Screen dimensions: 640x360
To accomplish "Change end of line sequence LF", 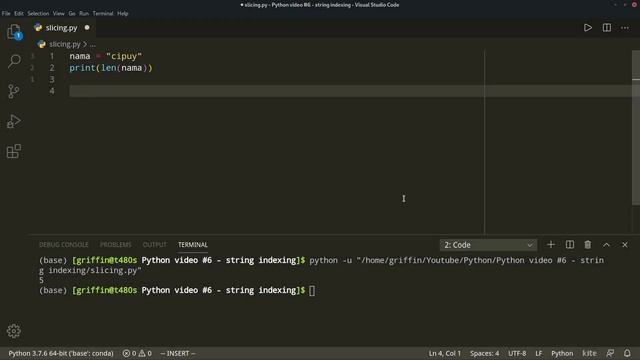I will click(538, 353).
